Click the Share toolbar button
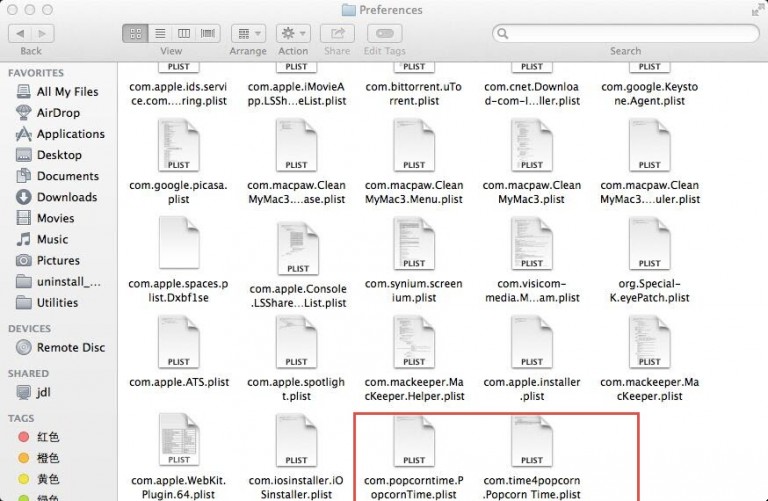The image size is (768, 501). pyautogui.click(x=337, y=33)
